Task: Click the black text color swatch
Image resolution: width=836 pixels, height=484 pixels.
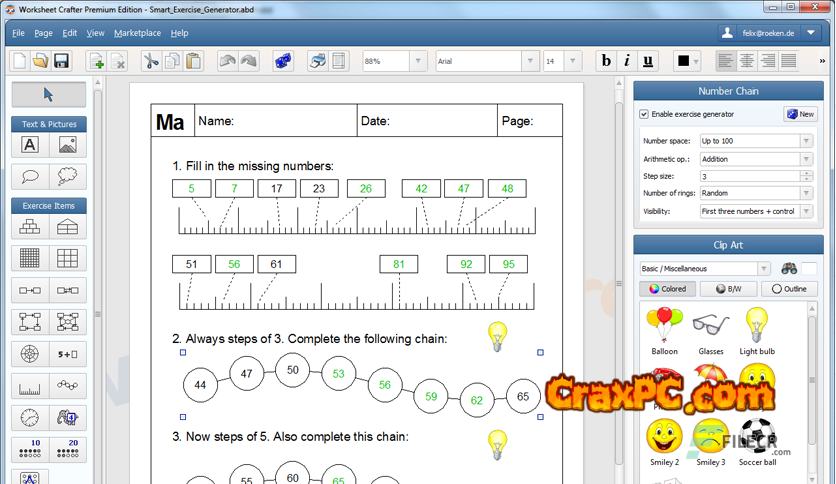Action: tap(683, 61)
